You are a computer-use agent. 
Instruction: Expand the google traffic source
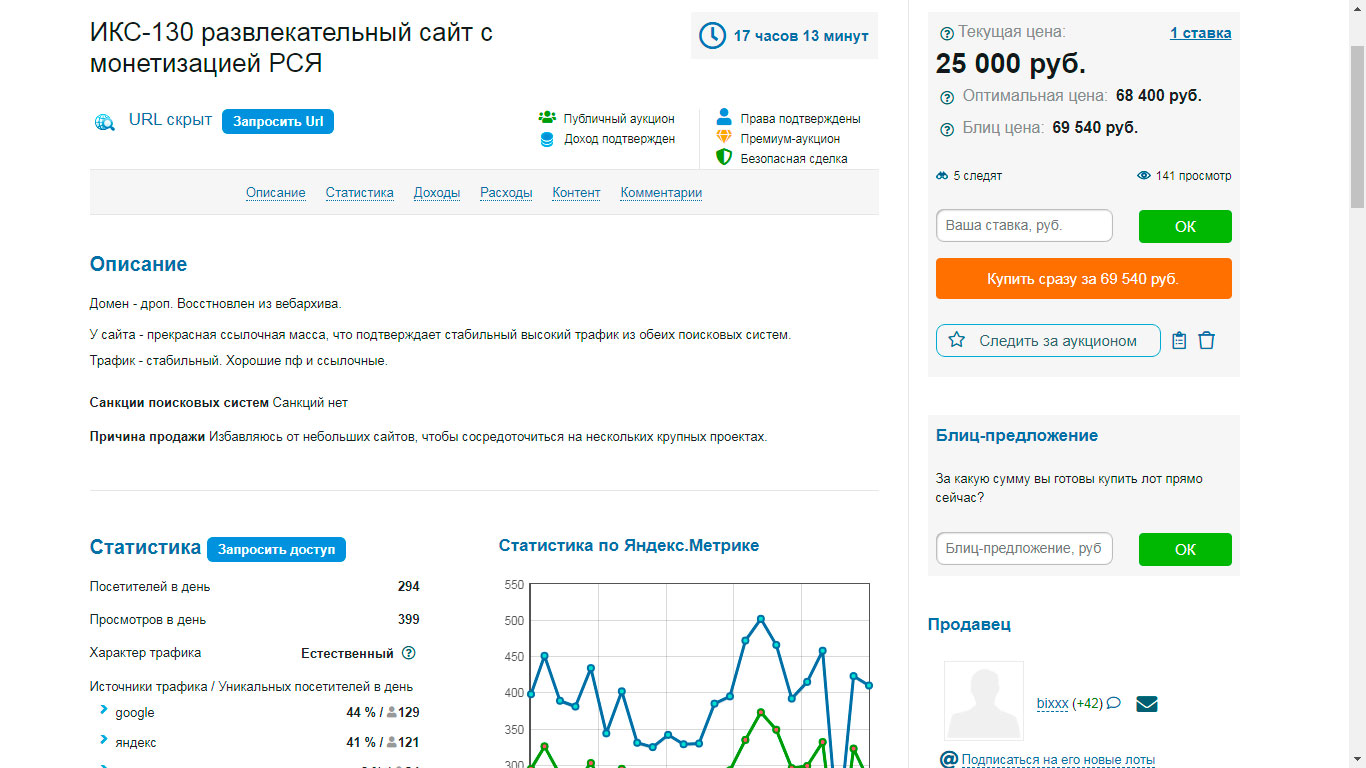click(103, 710)
